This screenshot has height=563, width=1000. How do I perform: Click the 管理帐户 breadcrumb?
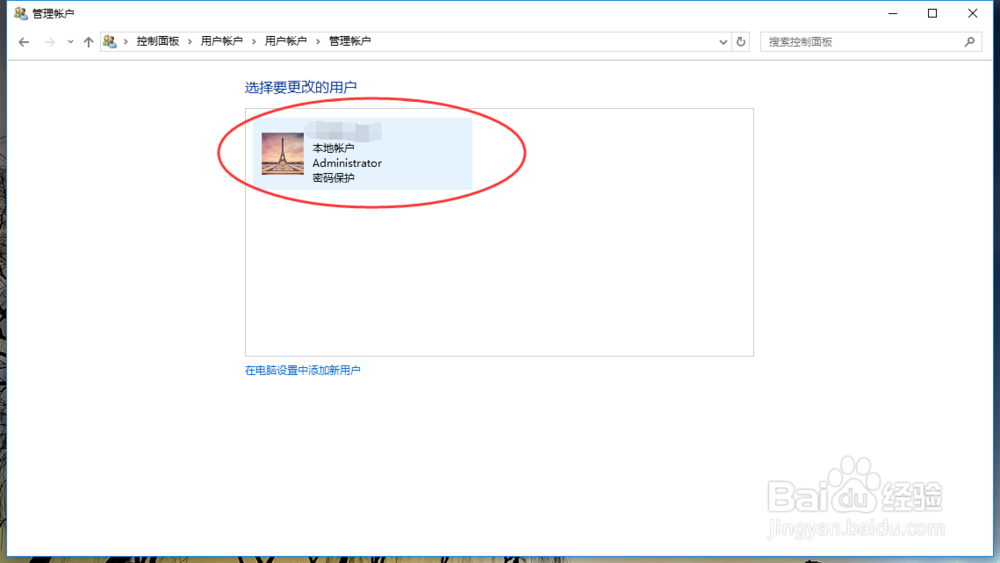[349, 41]
